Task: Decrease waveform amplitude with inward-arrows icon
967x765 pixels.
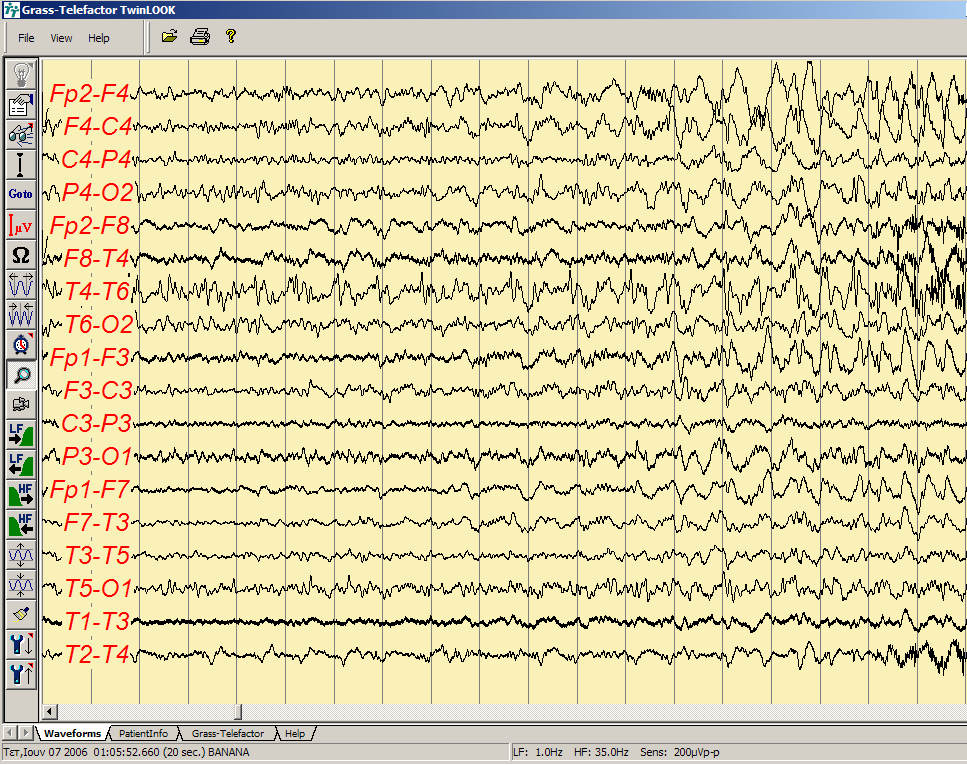Action: pyautogui.click(x=21, y=584)
